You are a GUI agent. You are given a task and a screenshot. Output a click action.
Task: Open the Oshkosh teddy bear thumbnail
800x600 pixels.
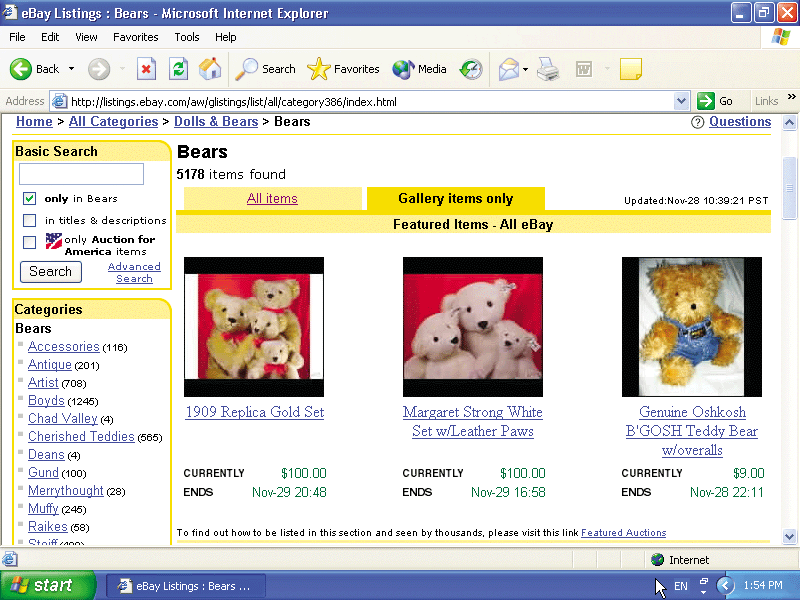click(692, 327)
